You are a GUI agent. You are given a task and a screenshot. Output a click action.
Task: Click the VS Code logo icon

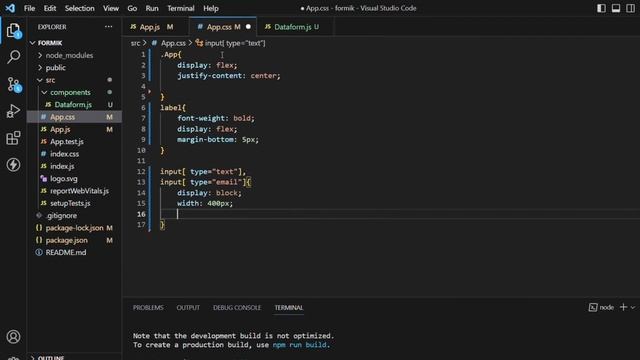point(10,8)
